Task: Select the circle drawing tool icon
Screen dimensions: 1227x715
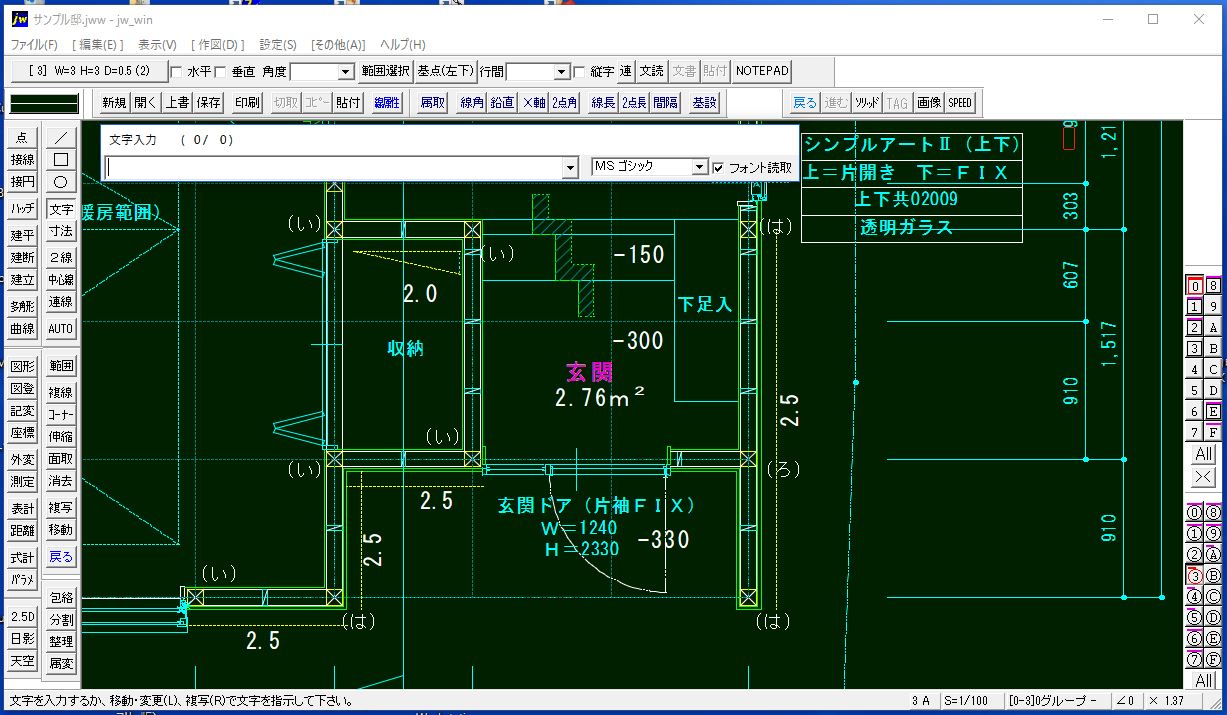Action: [61, 182]
